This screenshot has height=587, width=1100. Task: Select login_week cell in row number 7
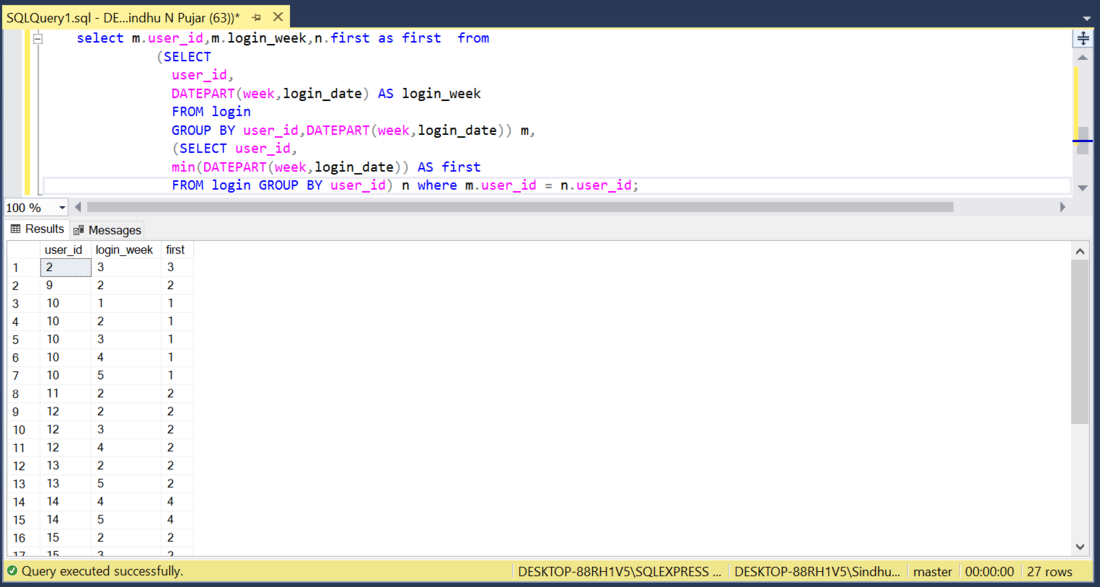tap(126, 375)
